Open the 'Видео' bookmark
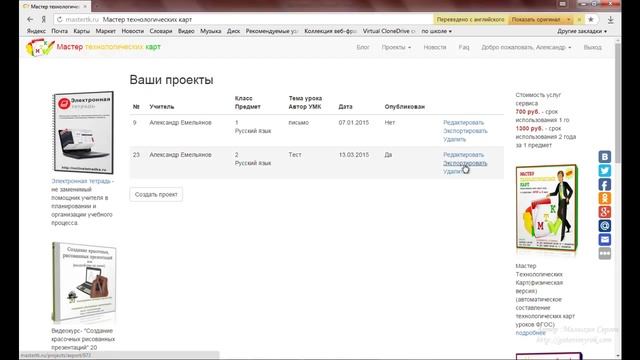 pos(186,31)
